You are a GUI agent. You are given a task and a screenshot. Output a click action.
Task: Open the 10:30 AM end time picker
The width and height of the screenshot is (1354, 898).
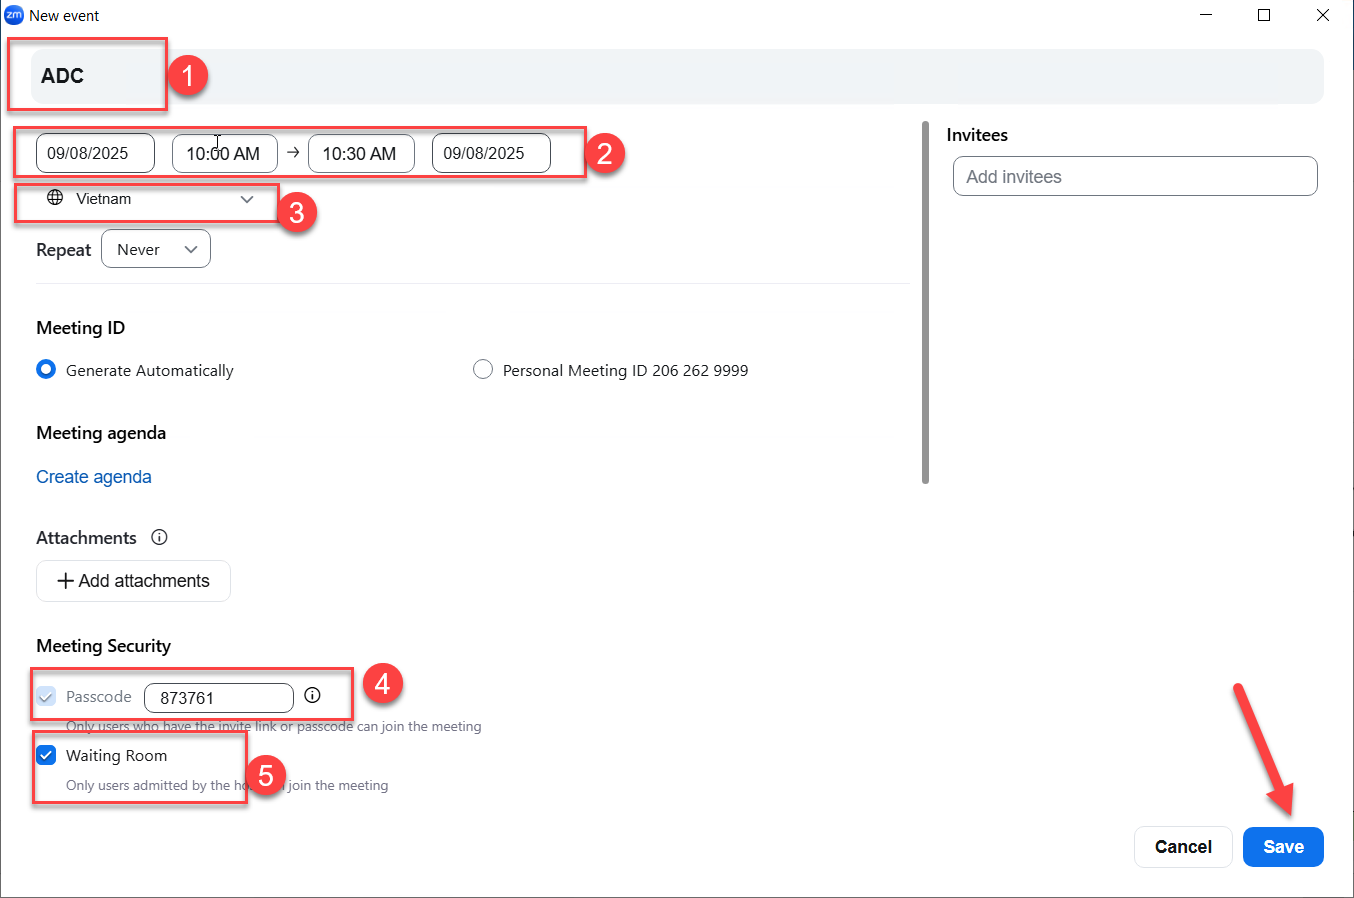(x=360, y=153)
